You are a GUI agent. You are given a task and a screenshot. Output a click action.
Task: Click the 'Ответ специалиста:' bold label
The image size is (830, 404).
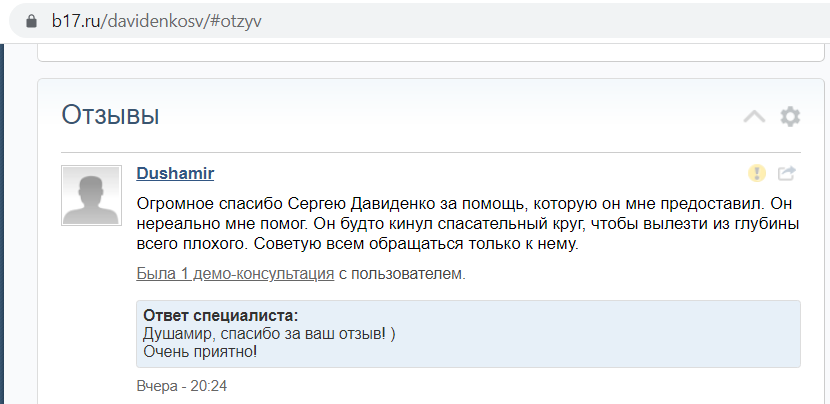coord(221,315)
